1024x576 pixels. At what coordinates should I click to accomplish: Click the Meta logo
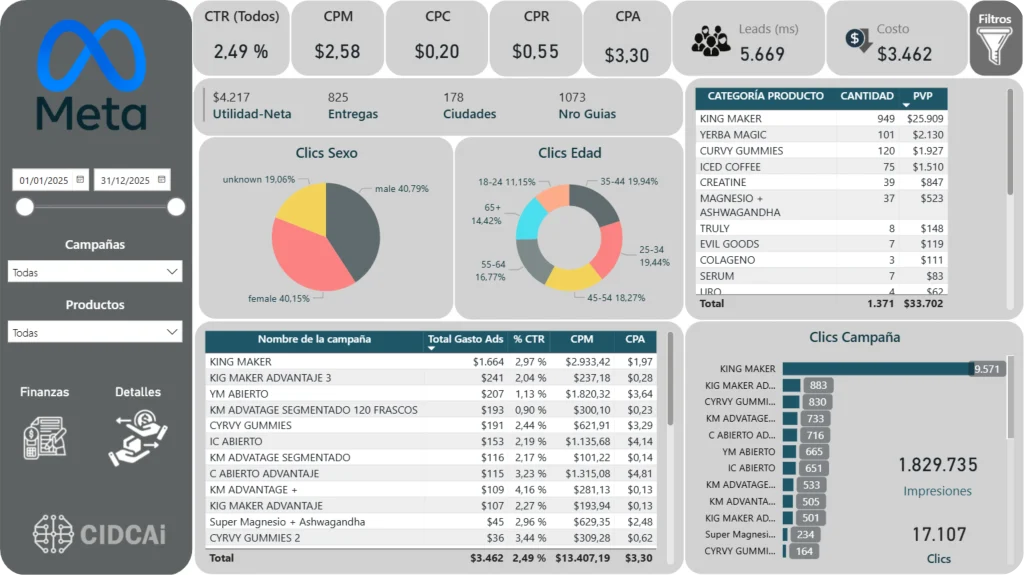(92, 78)
